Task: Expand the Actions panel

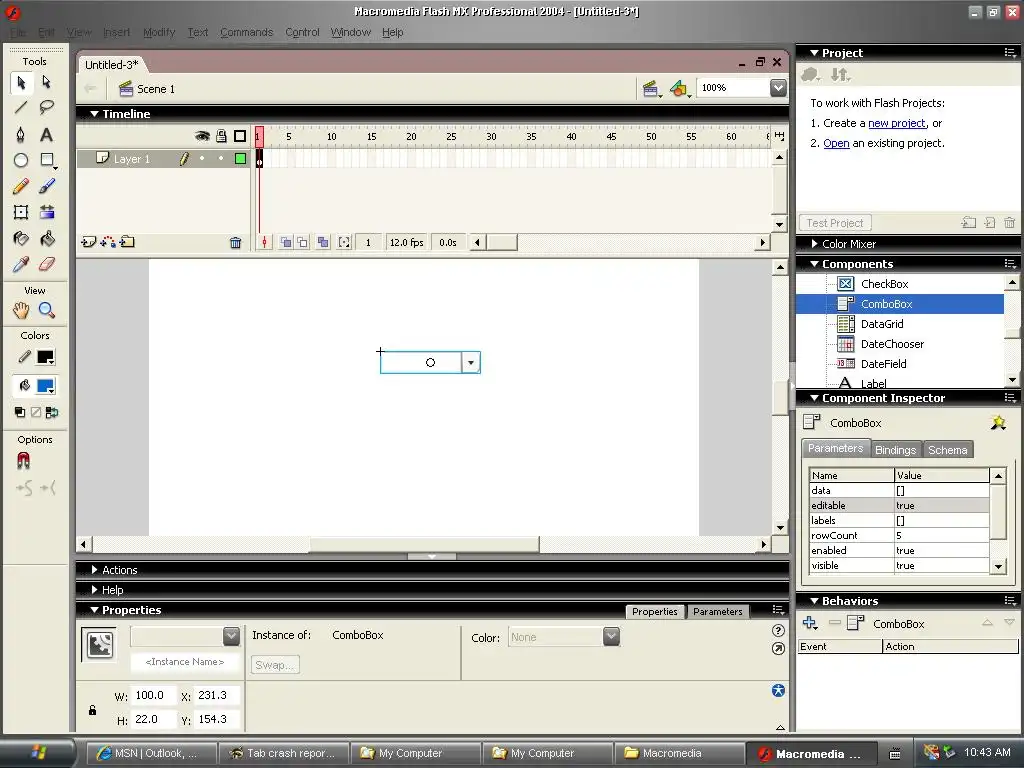Action: point(95,569)
